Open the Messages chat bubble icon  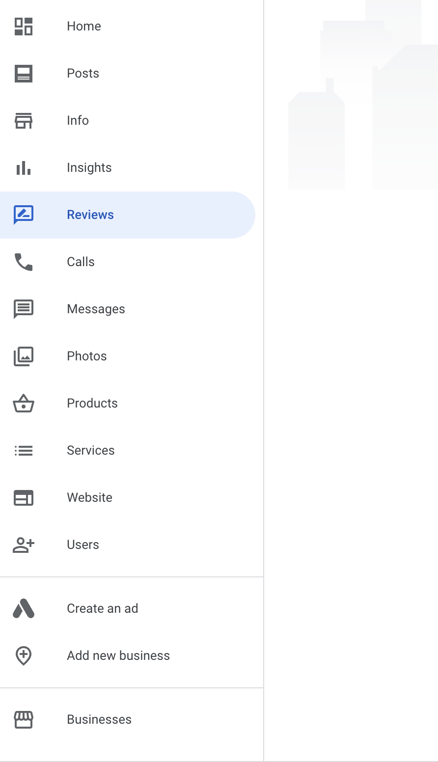[23, 309]
